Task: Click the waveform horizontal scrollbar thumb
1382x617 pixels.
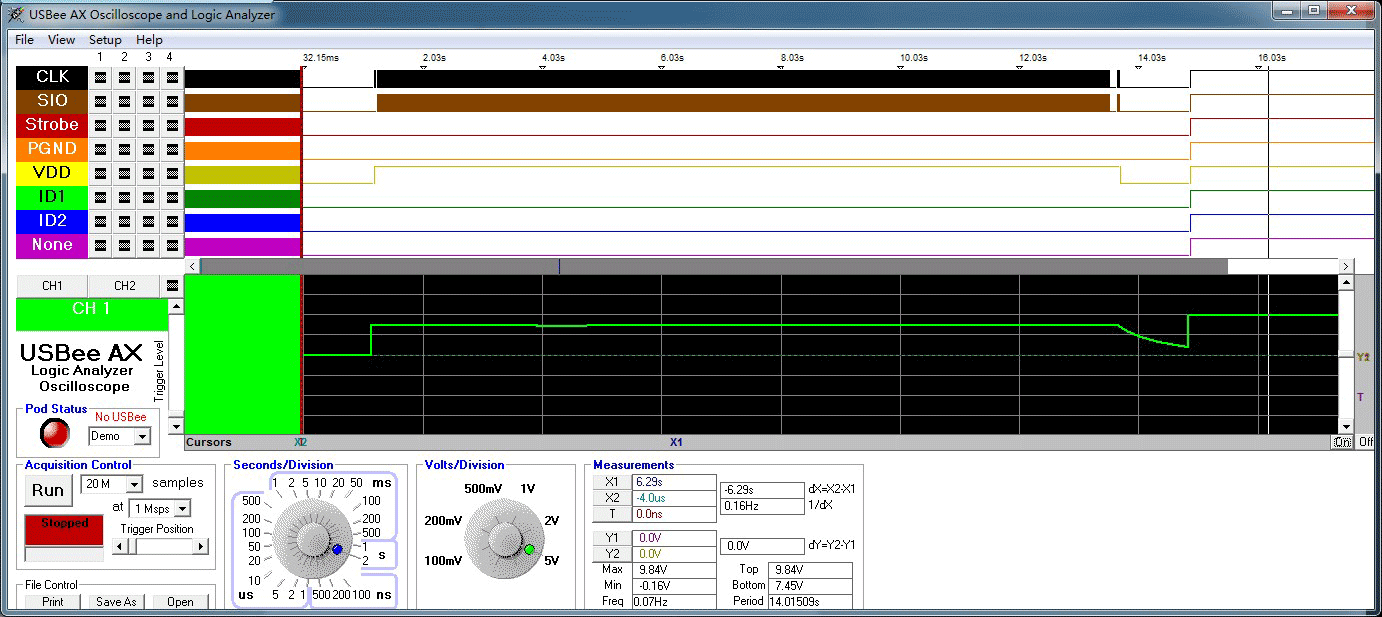Action: click(713, 266)
